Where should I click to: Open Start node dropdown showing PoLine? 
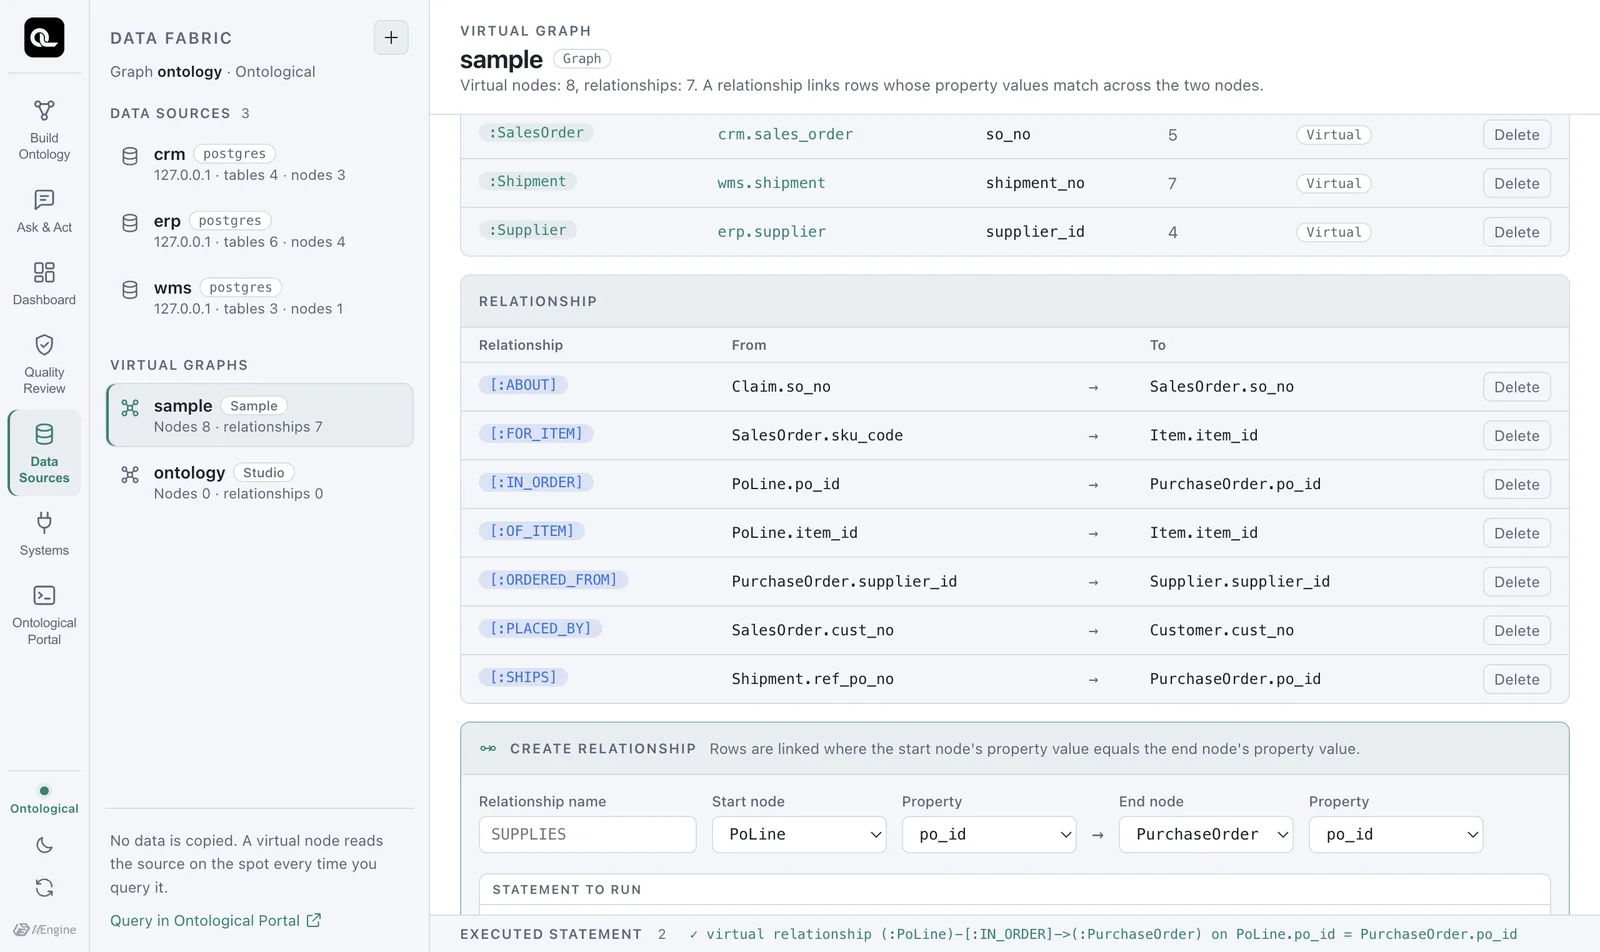click(799, 834)
